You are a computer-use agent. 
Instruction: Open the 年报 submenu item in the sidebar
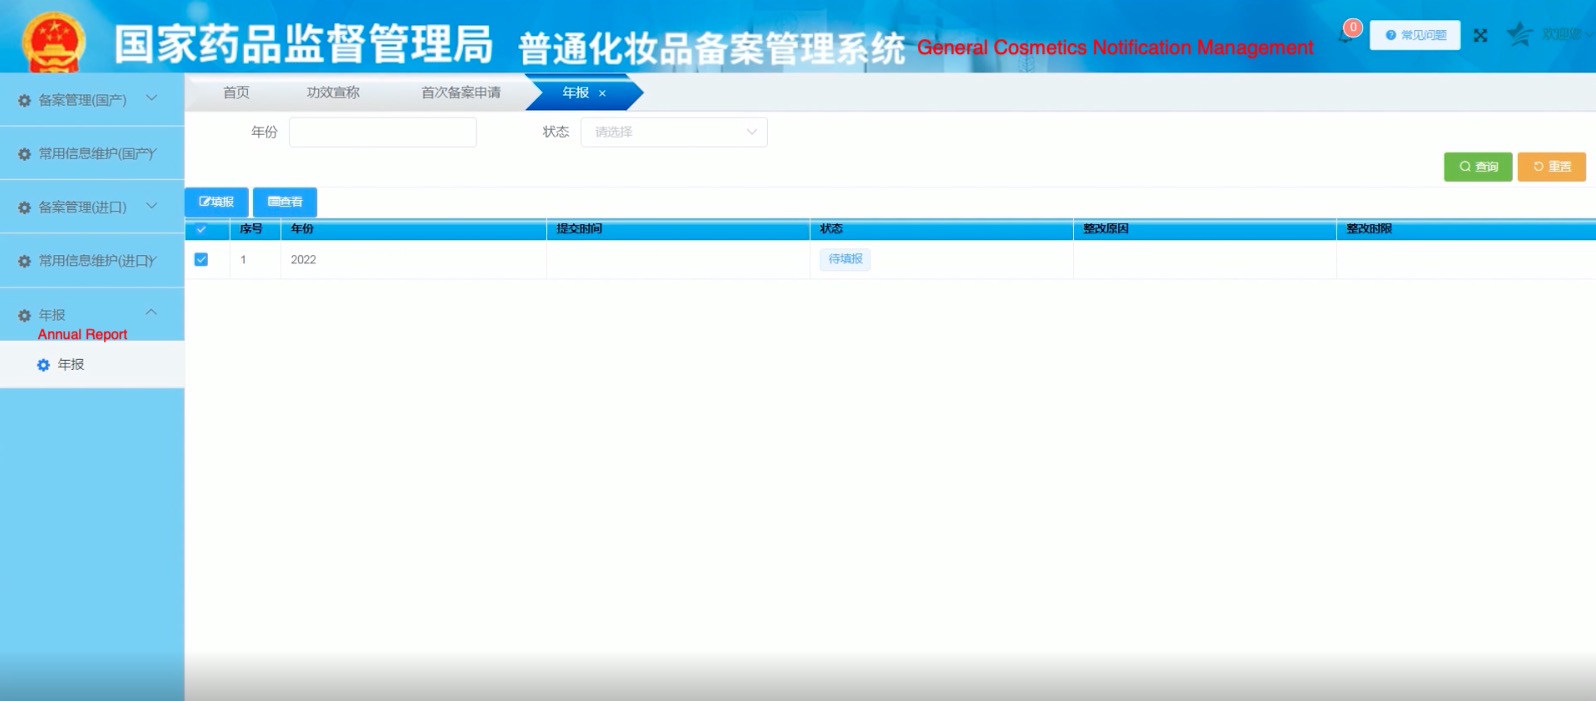pyautogui.click(x=92, y=365)
